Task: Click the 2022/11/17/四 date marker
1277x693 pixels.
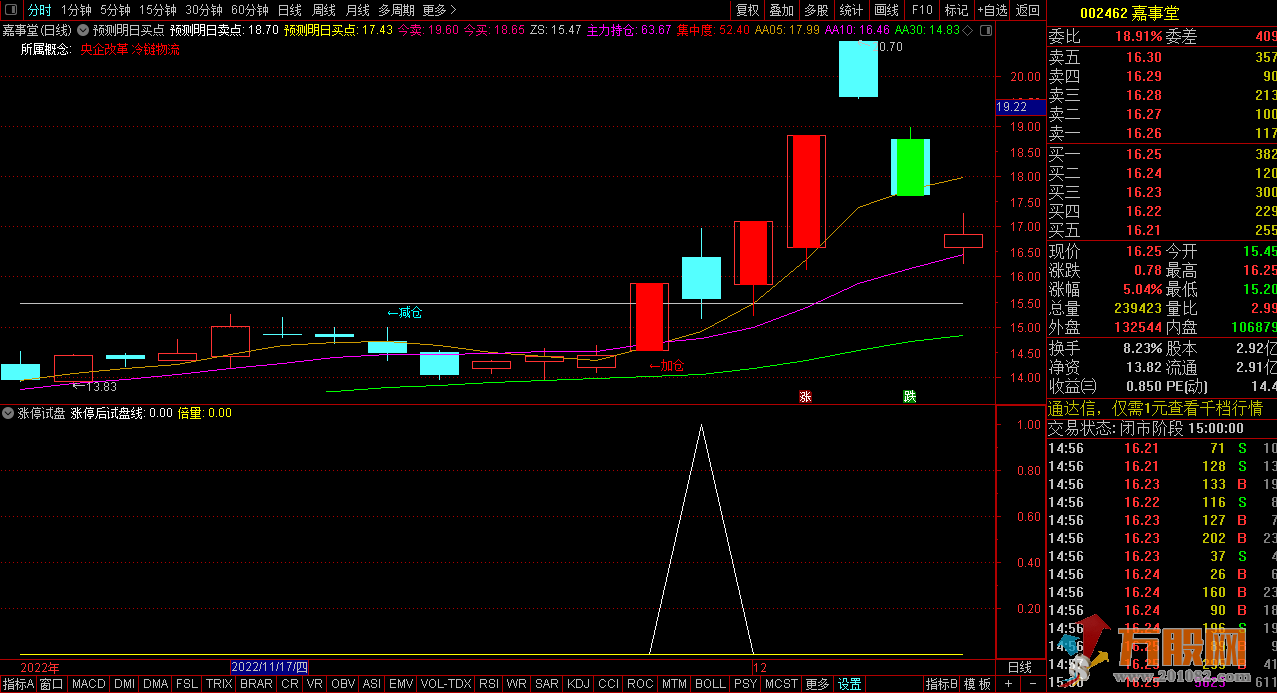Action: pyautogui.click(x=270, y=667)
